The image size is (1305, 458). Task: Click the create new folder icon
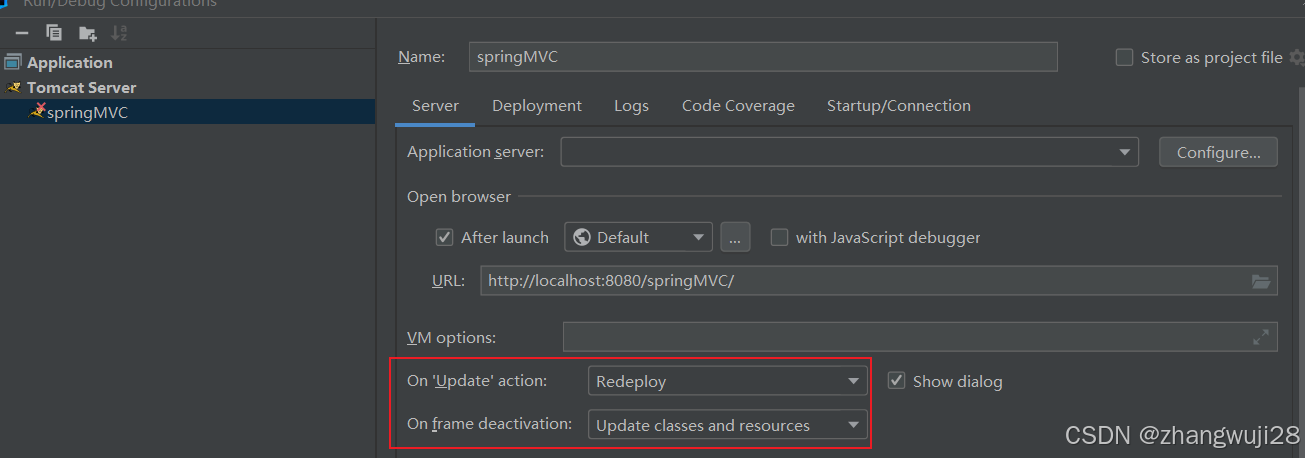click(x=87, y=33)
